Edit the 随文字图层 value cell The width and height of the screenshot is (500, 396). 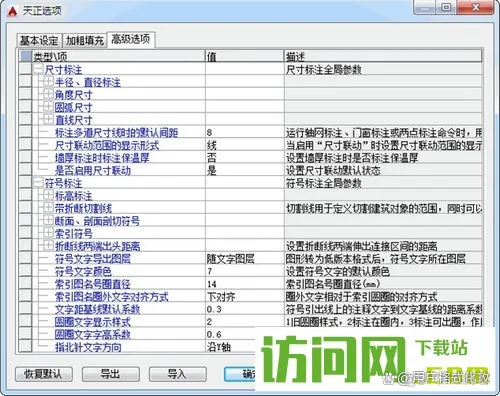[245, 259]
